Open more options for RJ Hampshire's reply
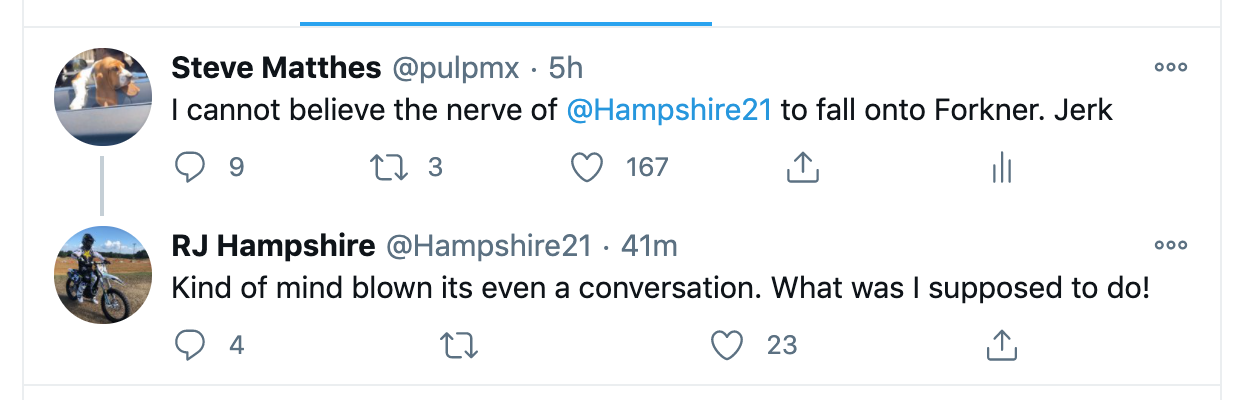 pyautogui.click(x=1170, y=245)
